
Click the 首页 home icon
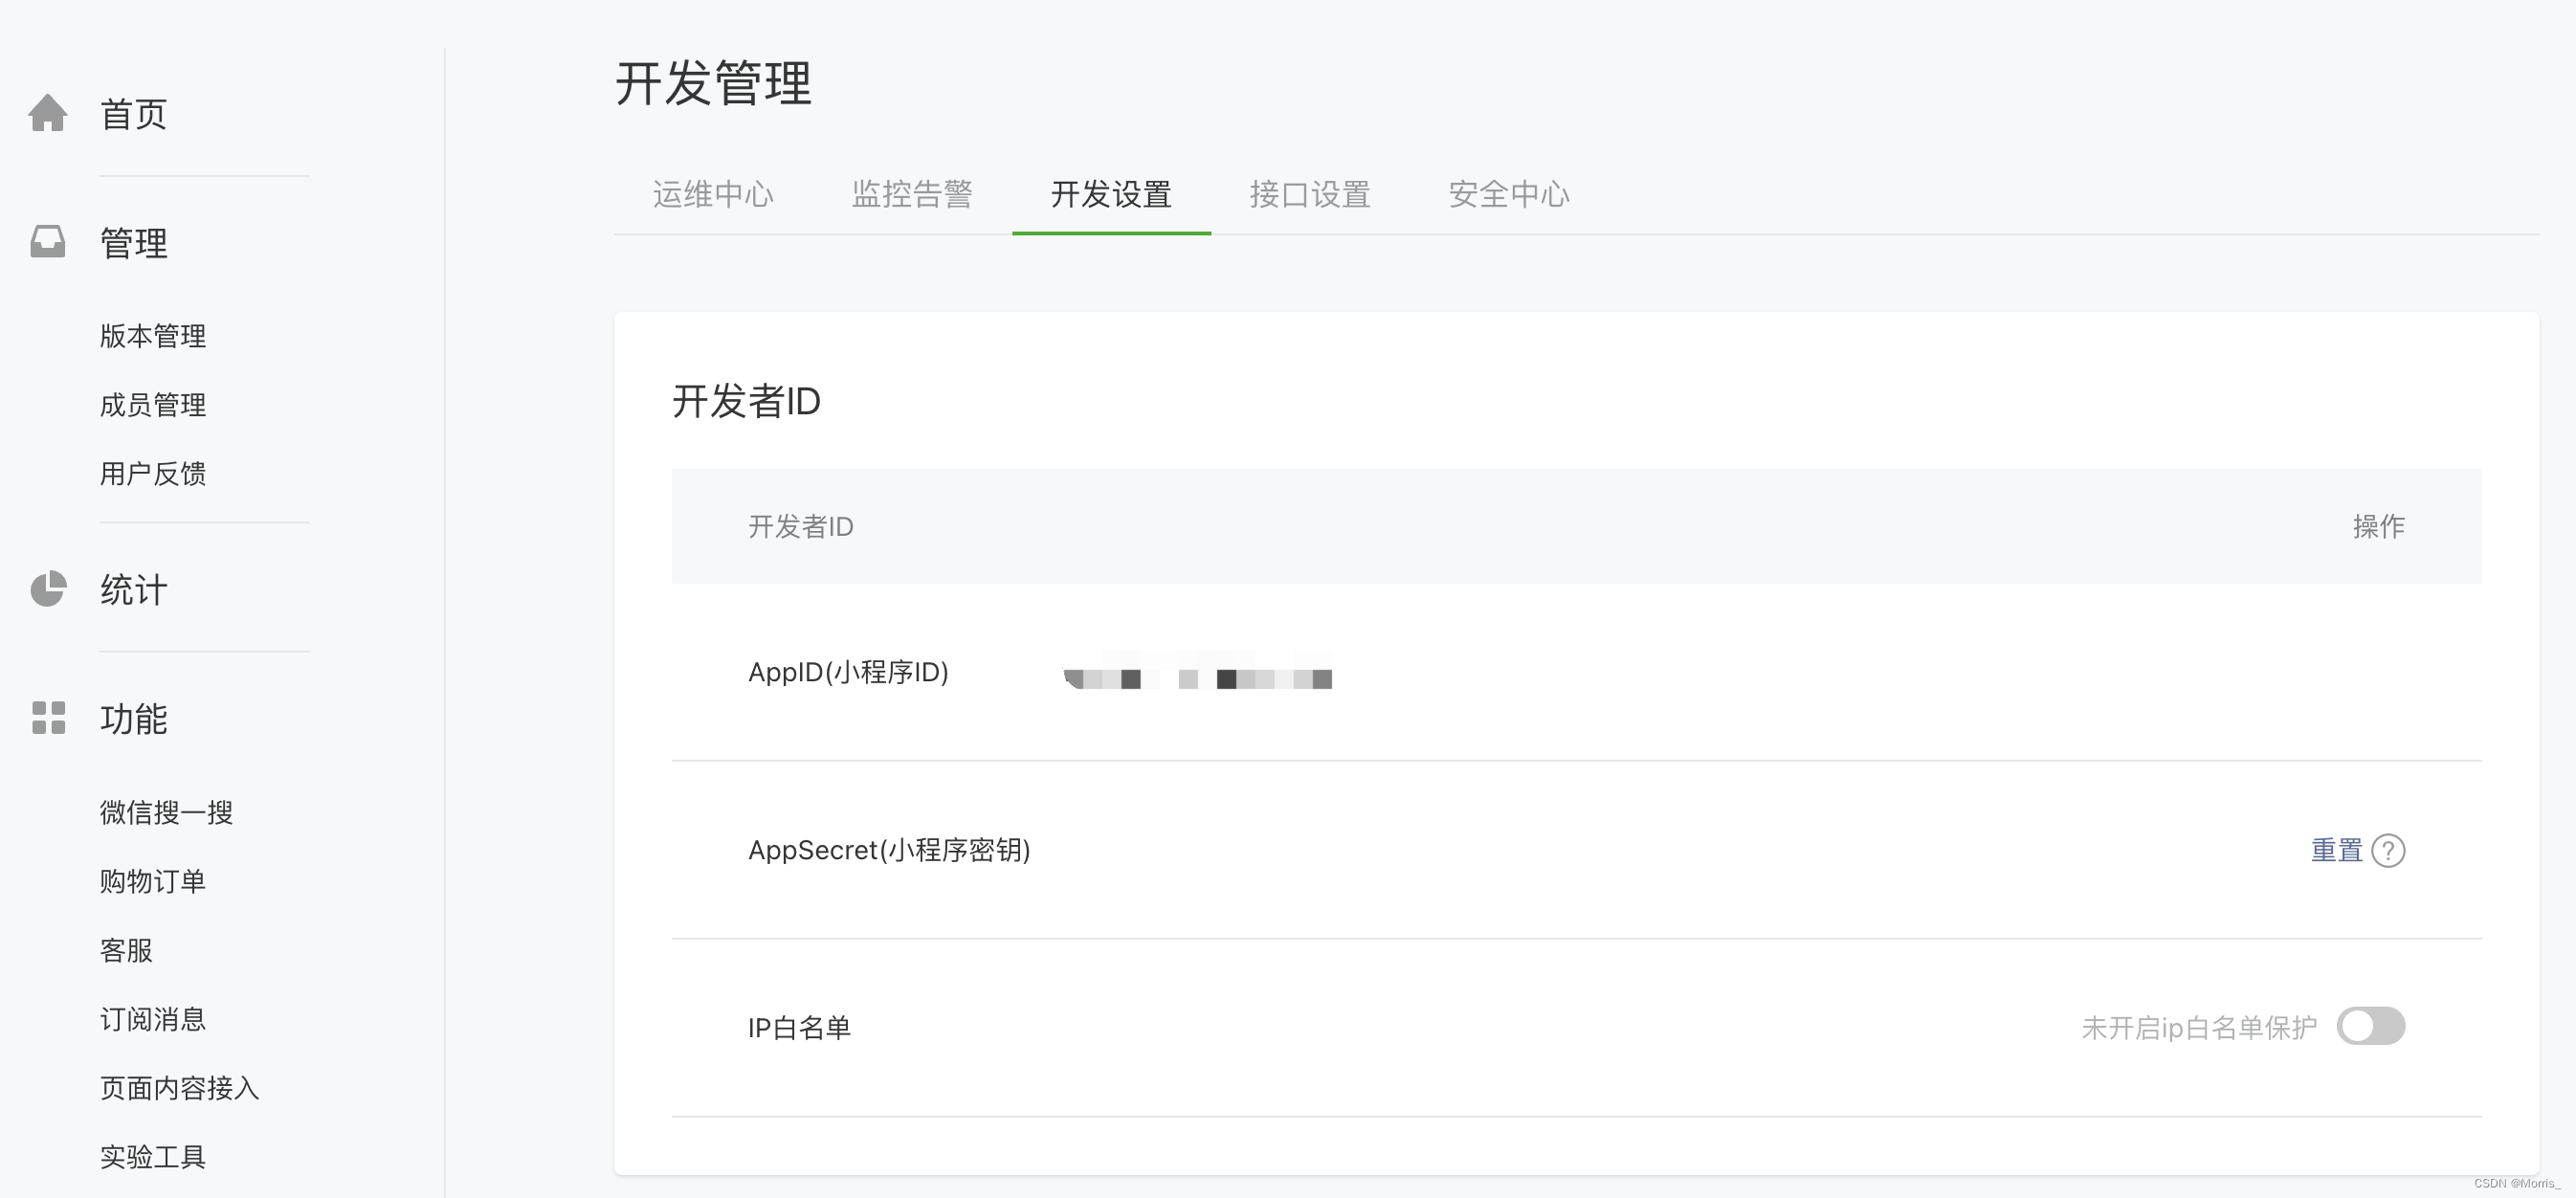tap(47, 113)
